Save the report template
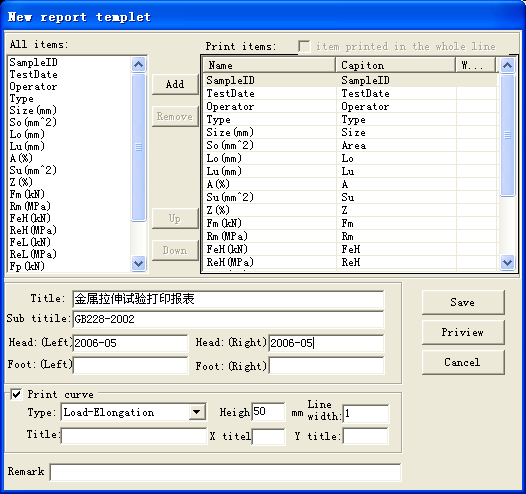 (x=463, y=303)
